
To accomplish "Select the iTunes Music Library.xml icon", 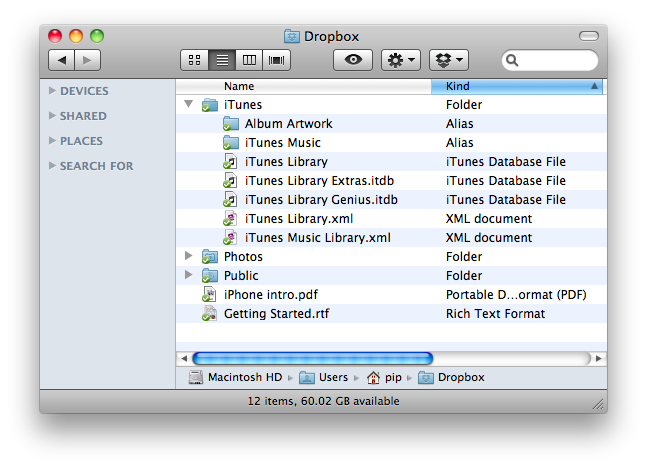I will tap(231, 238).
